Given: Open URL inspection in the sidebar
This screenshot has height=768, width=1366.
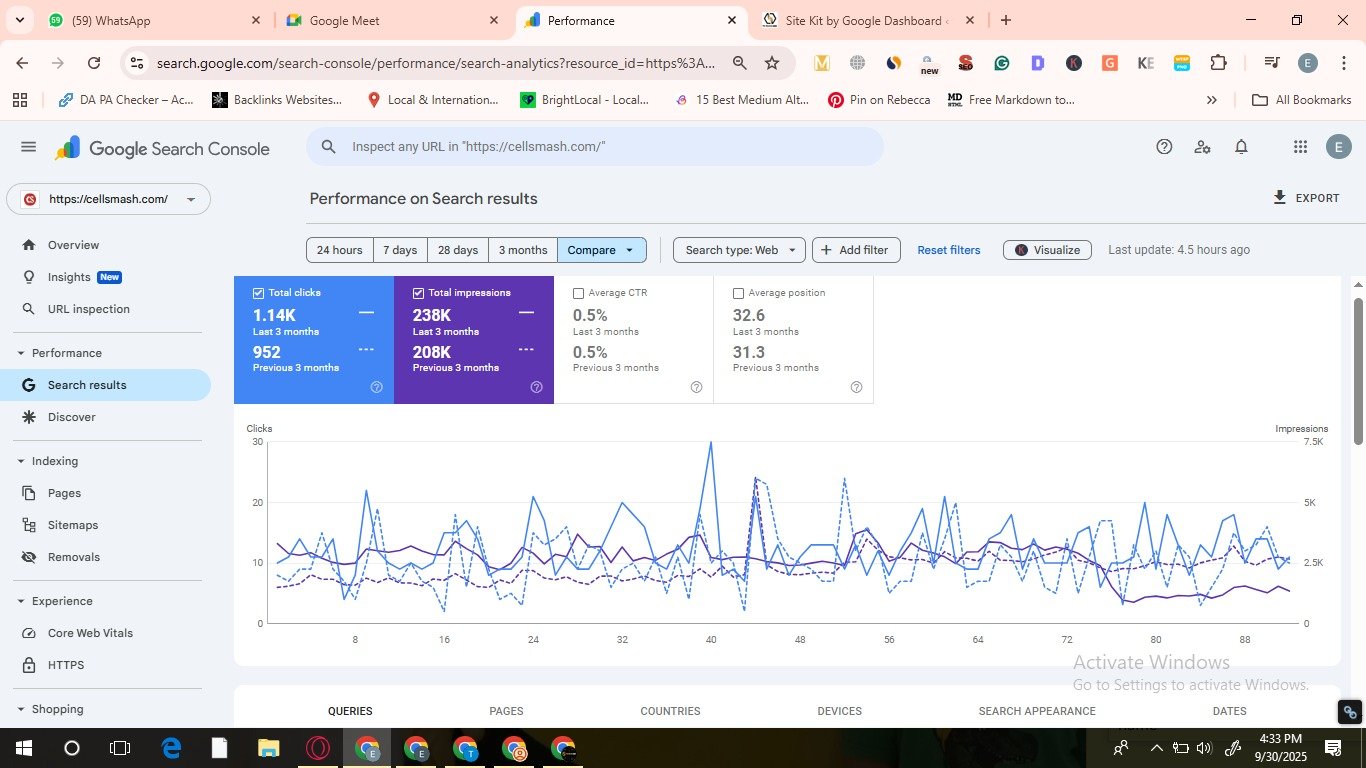Looking at the screenshot, I should [x=88, y=309].
